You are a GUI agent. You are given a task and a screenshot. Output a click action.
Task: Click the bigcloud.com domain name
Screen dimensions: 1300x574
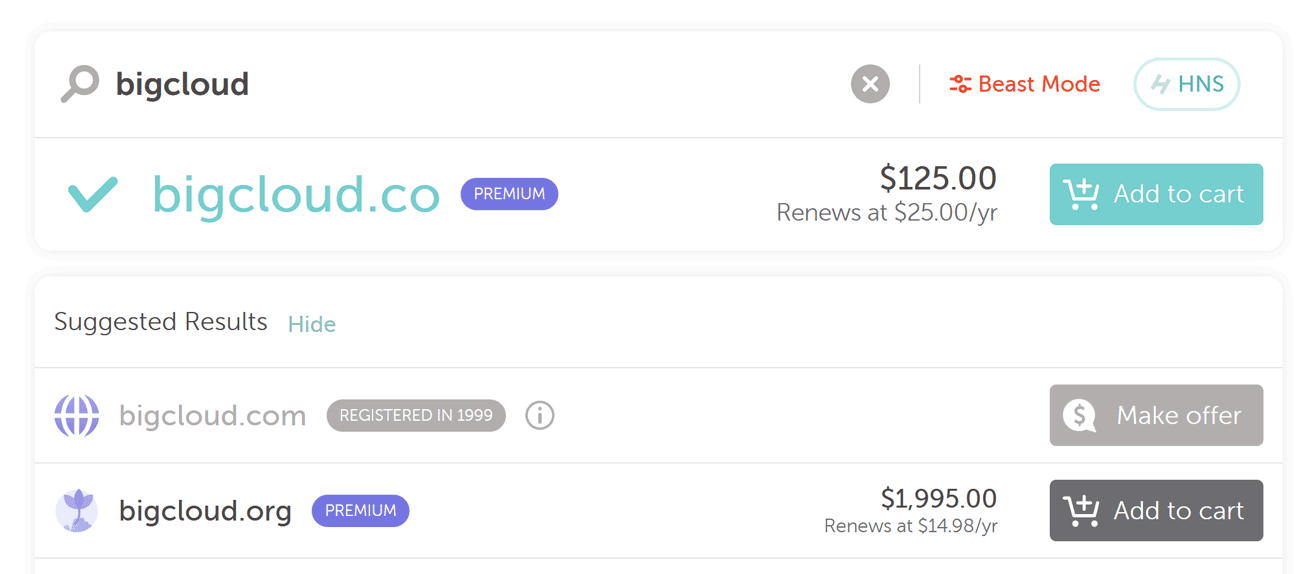[x=212, y=416]
